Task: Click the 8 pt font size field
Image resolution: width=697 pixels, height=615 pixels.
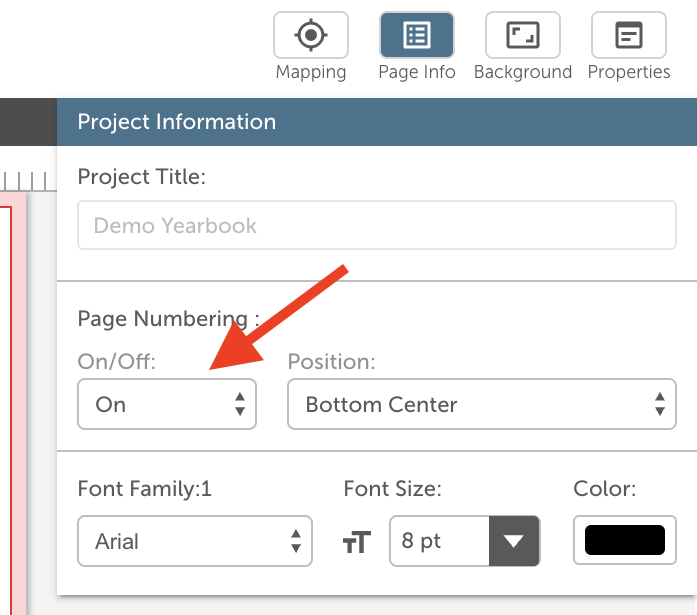Action: pos(439,541)
